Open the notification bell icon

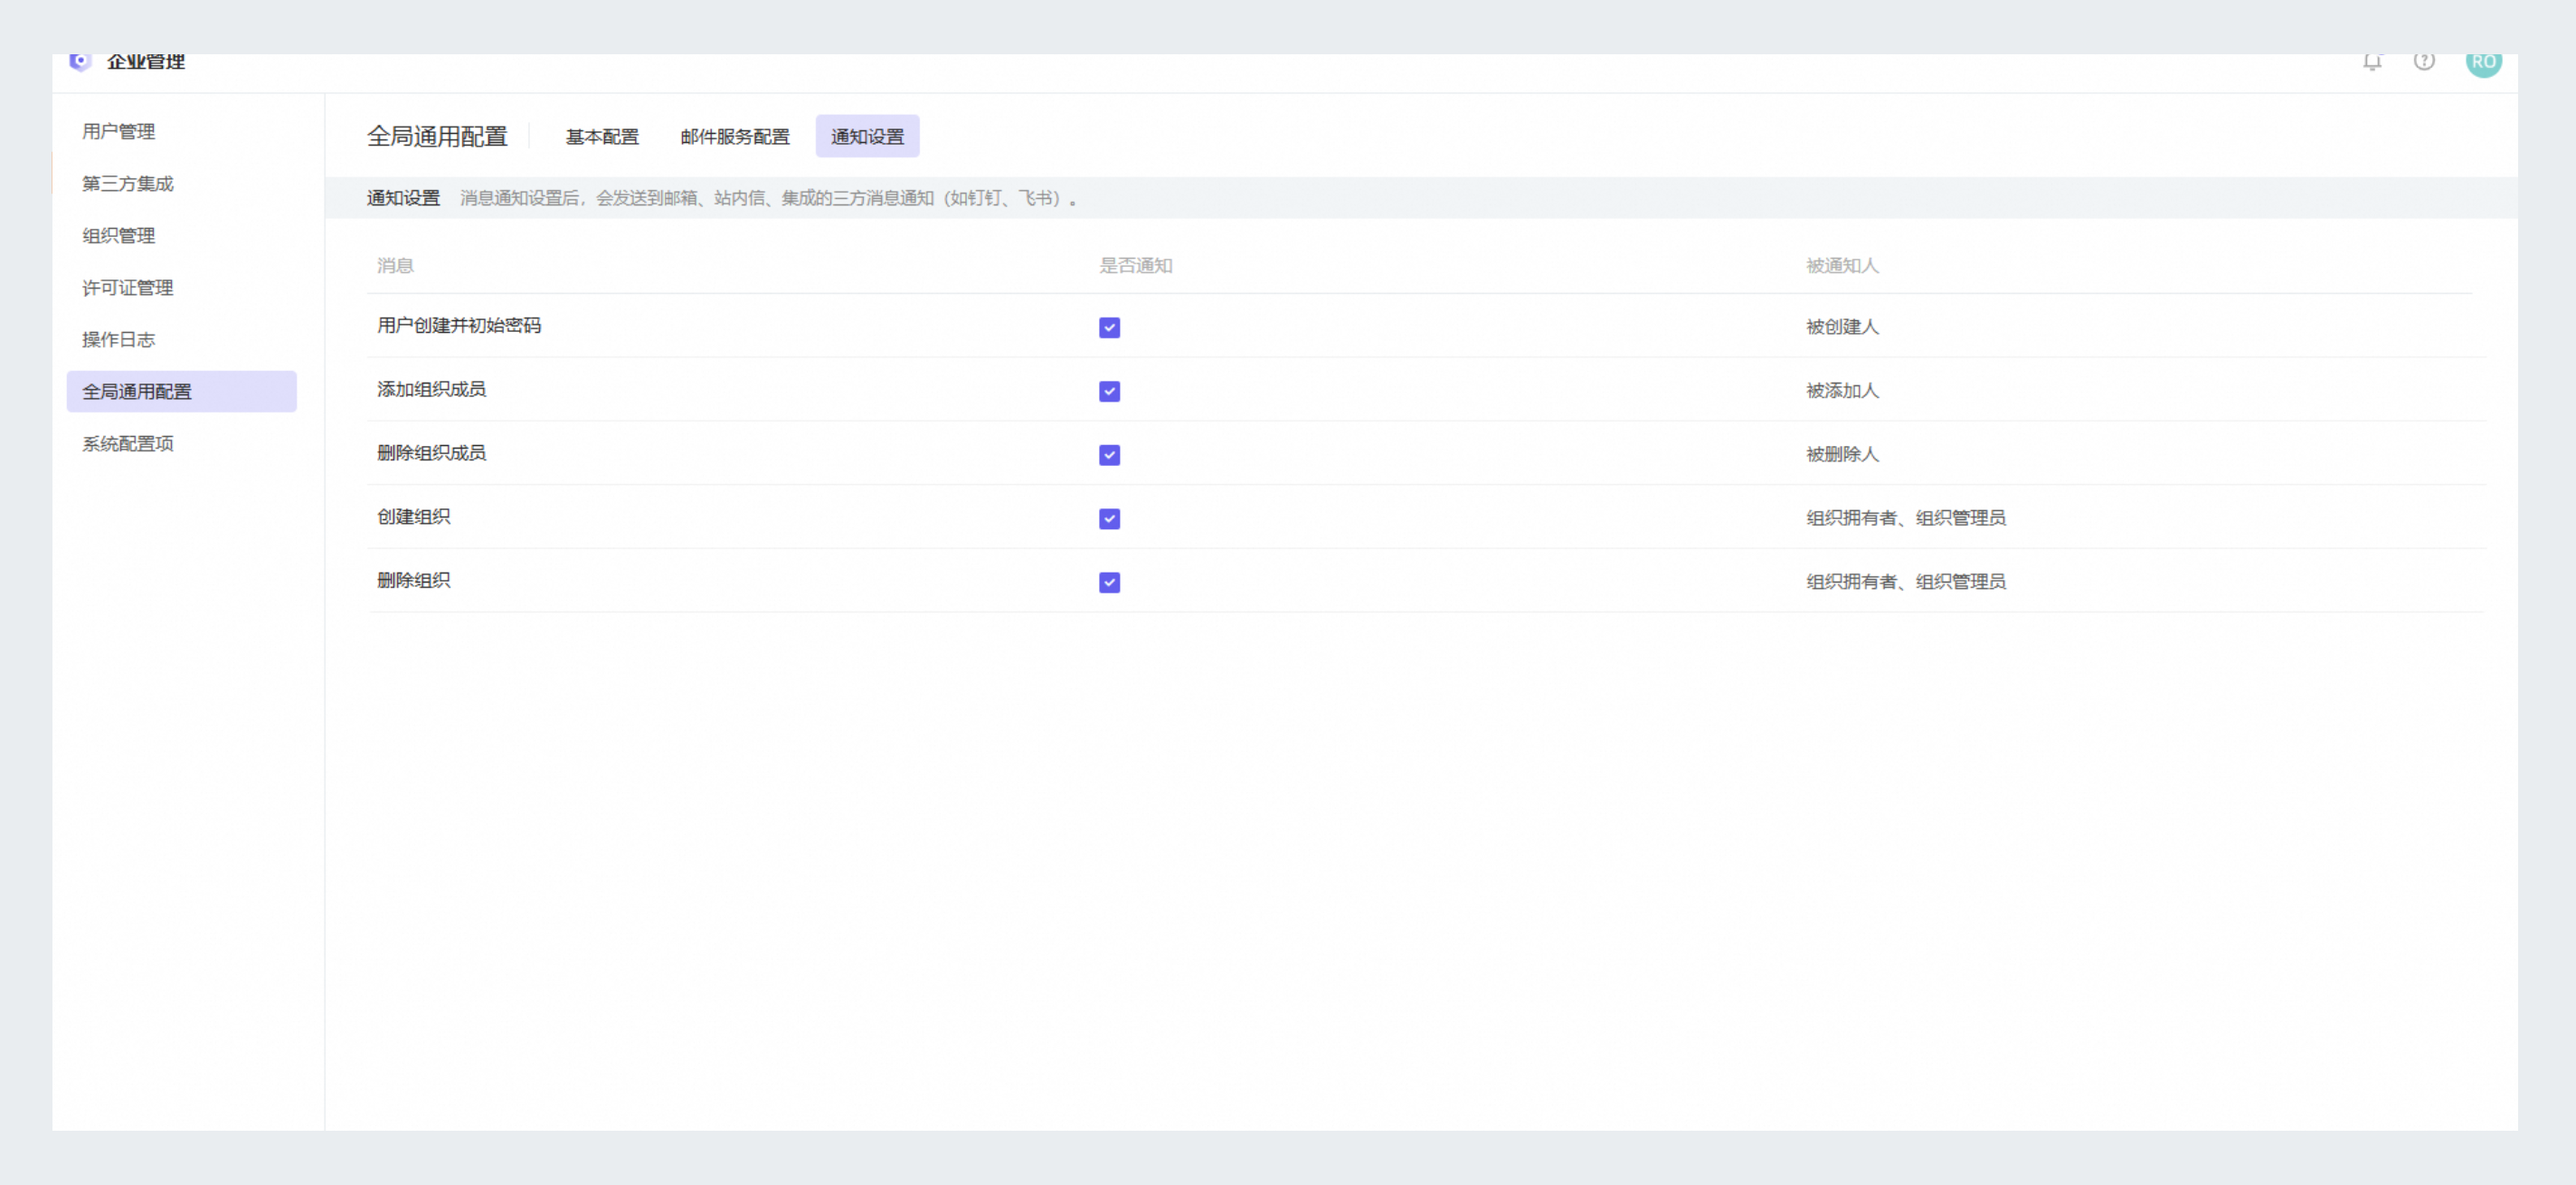[x=2372, y=62]
